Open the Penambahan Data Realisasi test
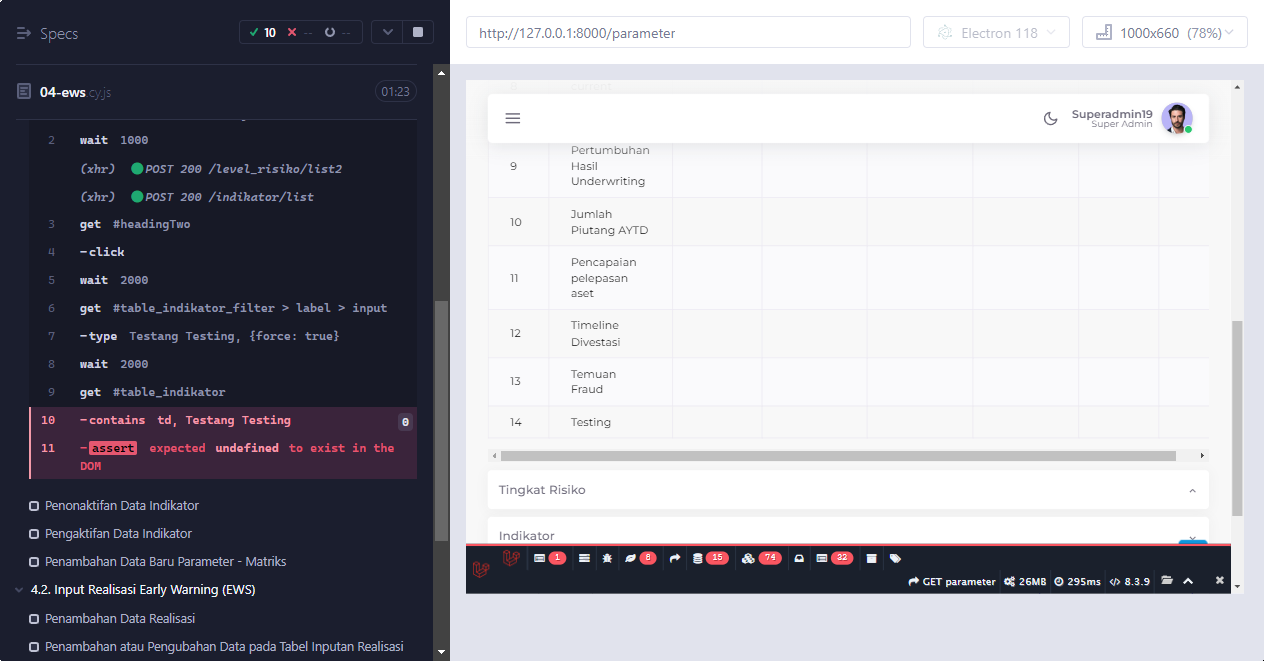This screenshot has width=1264, height=661. pyautogui.click(x=120, y=618)
